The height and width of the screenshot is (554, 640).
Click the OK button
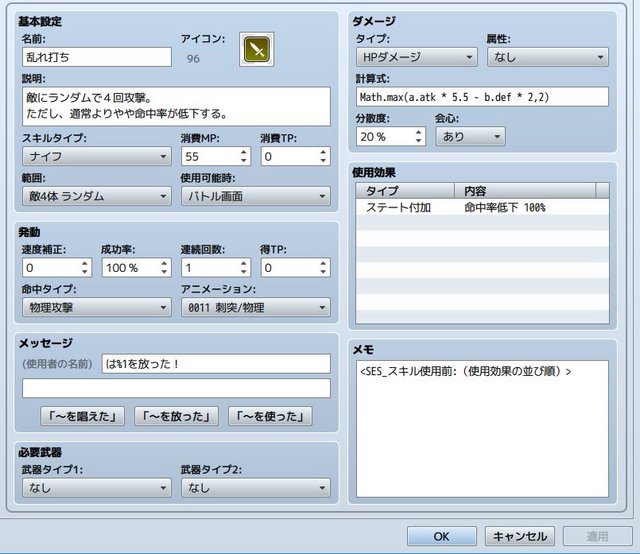tap(442, 536)
